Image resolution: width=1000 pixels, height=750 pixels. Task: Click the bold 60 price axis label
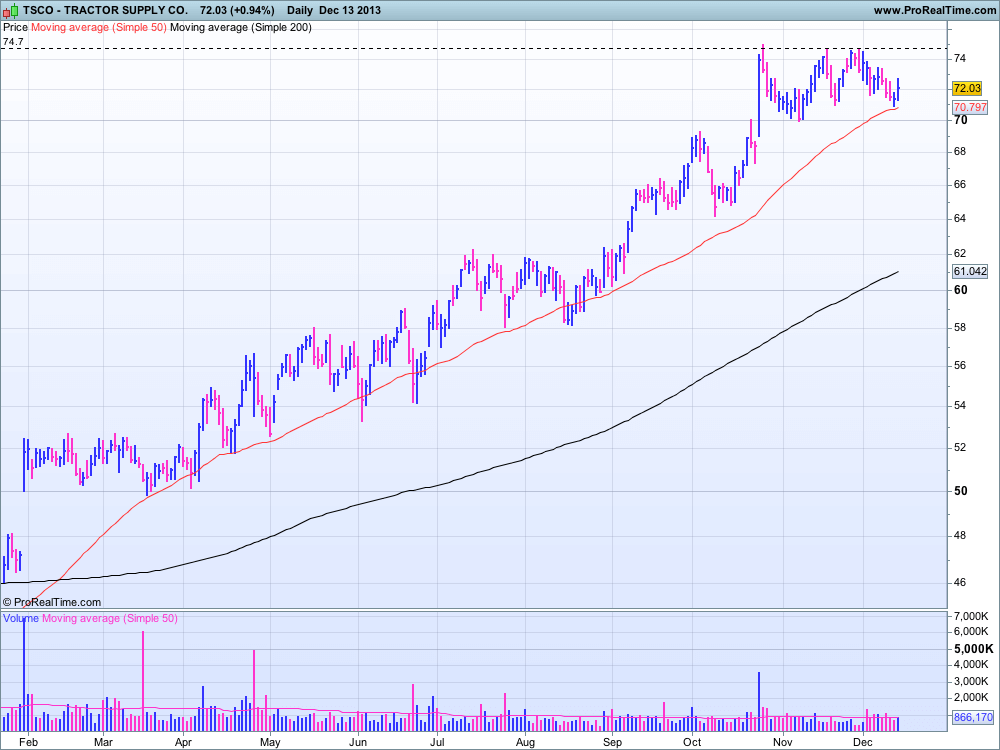(960, 290)
